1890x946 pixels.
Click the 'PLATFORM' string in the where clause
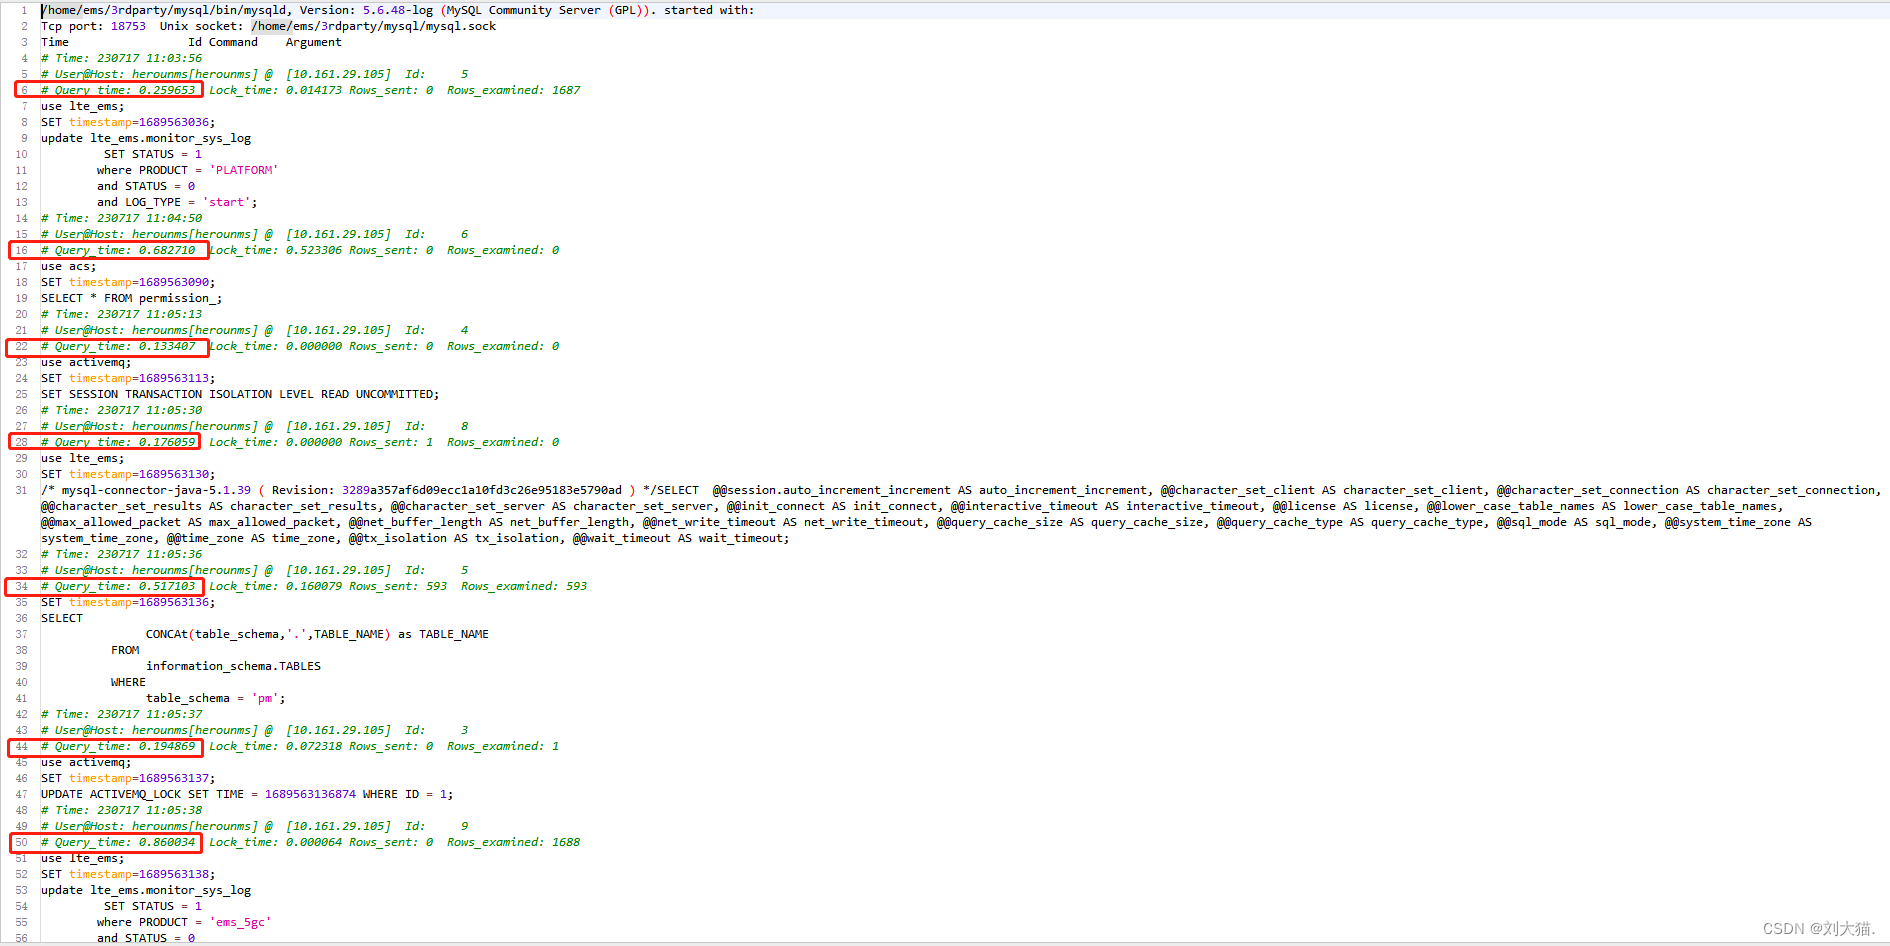pos(244,170)
